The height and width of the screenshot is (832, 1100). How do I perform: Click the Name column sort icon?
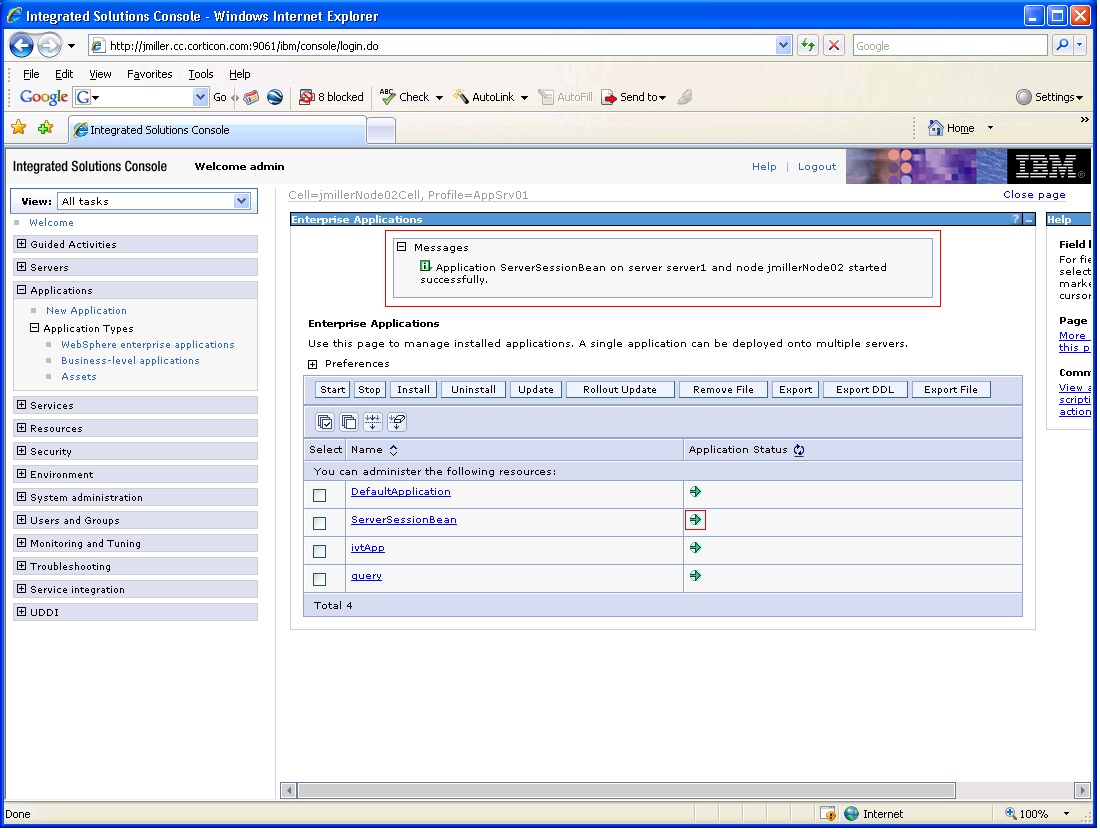(x=394, y=450)
